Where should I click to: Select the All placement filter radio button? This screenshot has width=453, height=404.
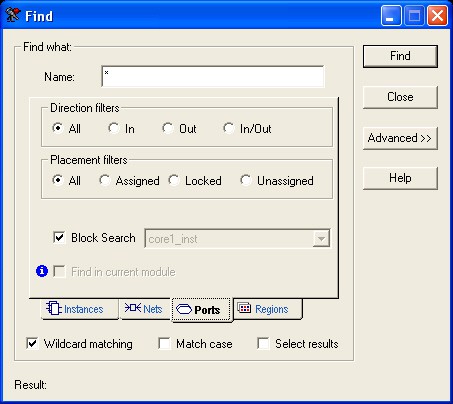[x=58, y=180]
